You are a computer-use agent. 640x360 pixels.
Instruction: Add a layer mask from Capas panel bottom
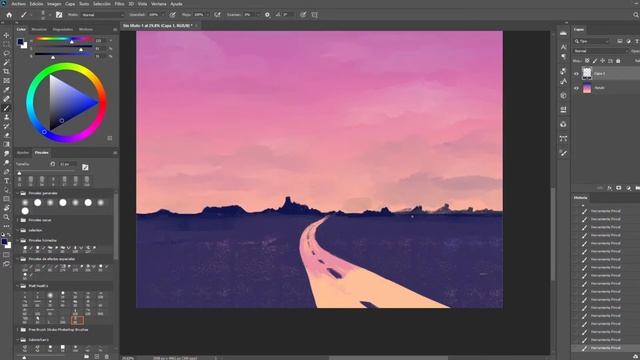tap(619, 188)
